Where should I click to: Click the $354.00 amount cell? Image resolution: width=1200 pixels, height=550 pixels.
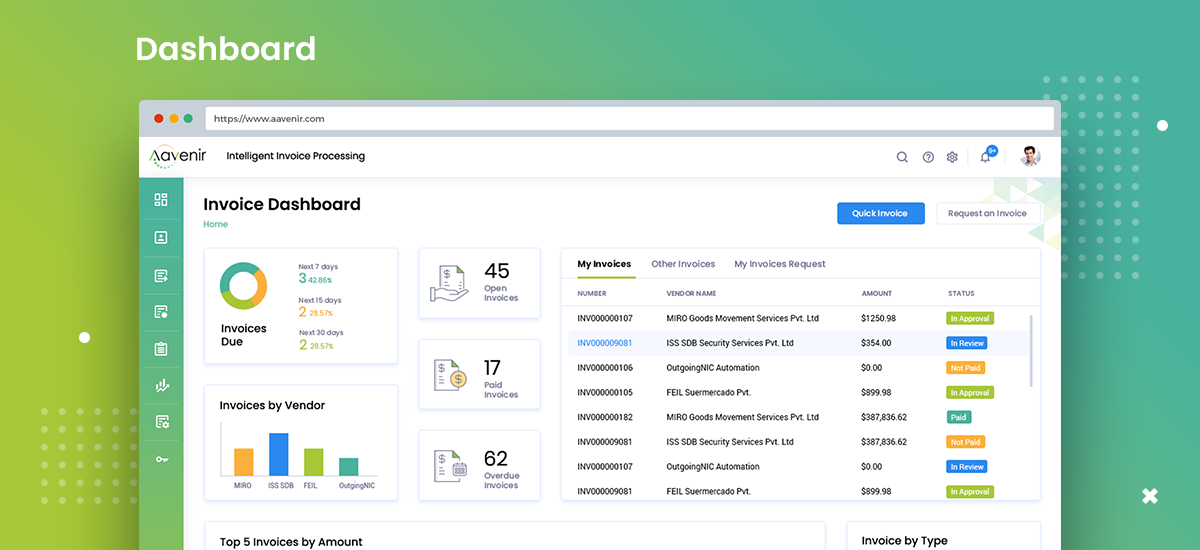click(x=876, y=343)
